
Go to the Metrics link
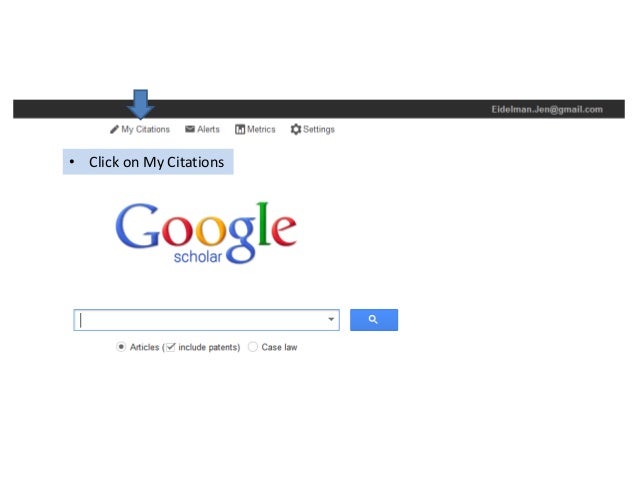pos(261,129)
